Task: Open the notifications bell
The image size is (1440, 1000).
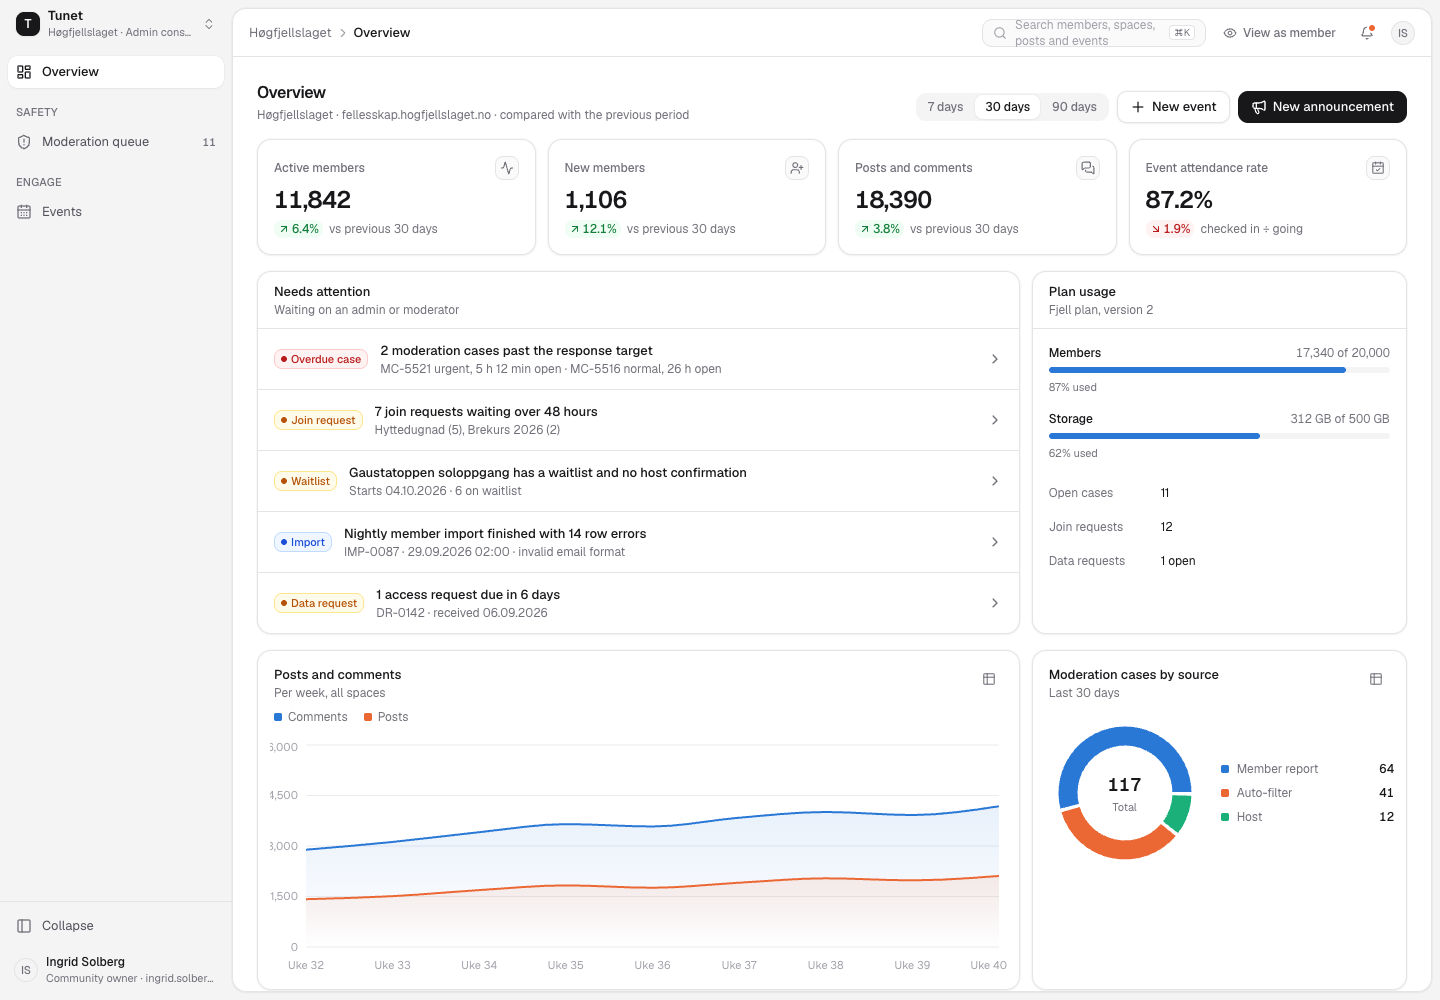Action: [x=1367, y=33]
